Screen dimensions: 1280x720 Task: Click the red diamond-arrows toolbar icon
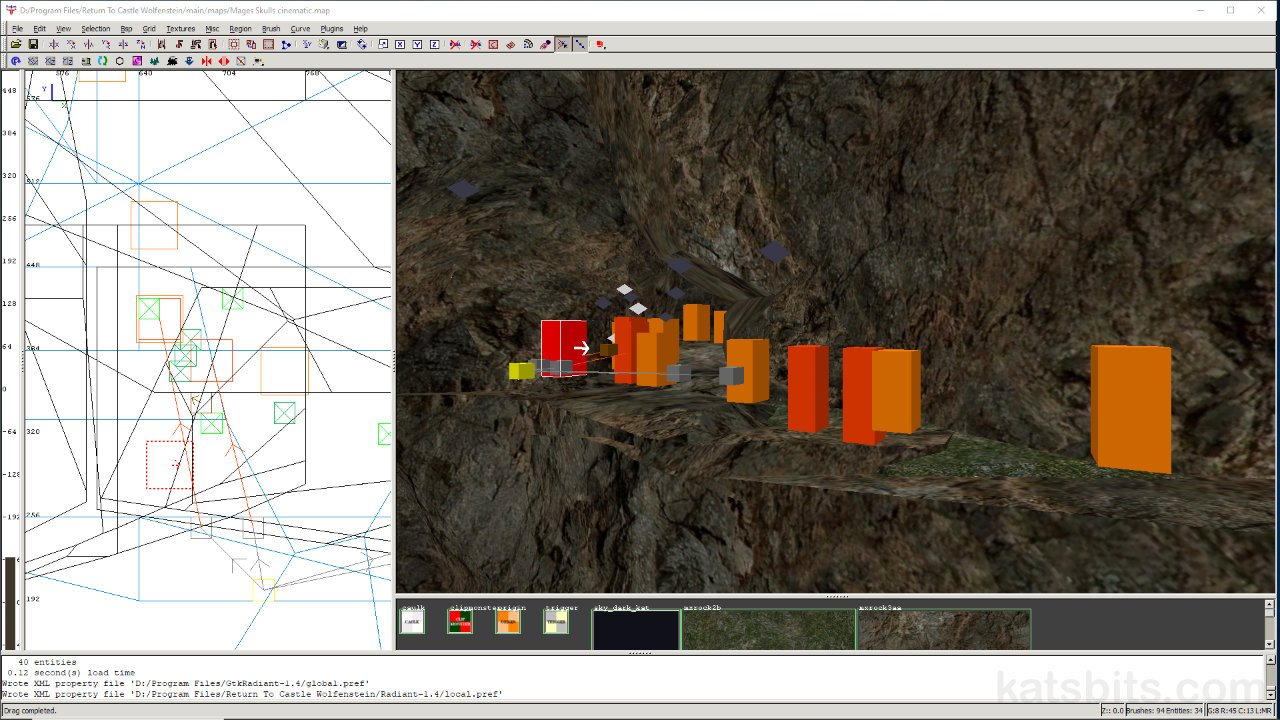tap(223, 61)
